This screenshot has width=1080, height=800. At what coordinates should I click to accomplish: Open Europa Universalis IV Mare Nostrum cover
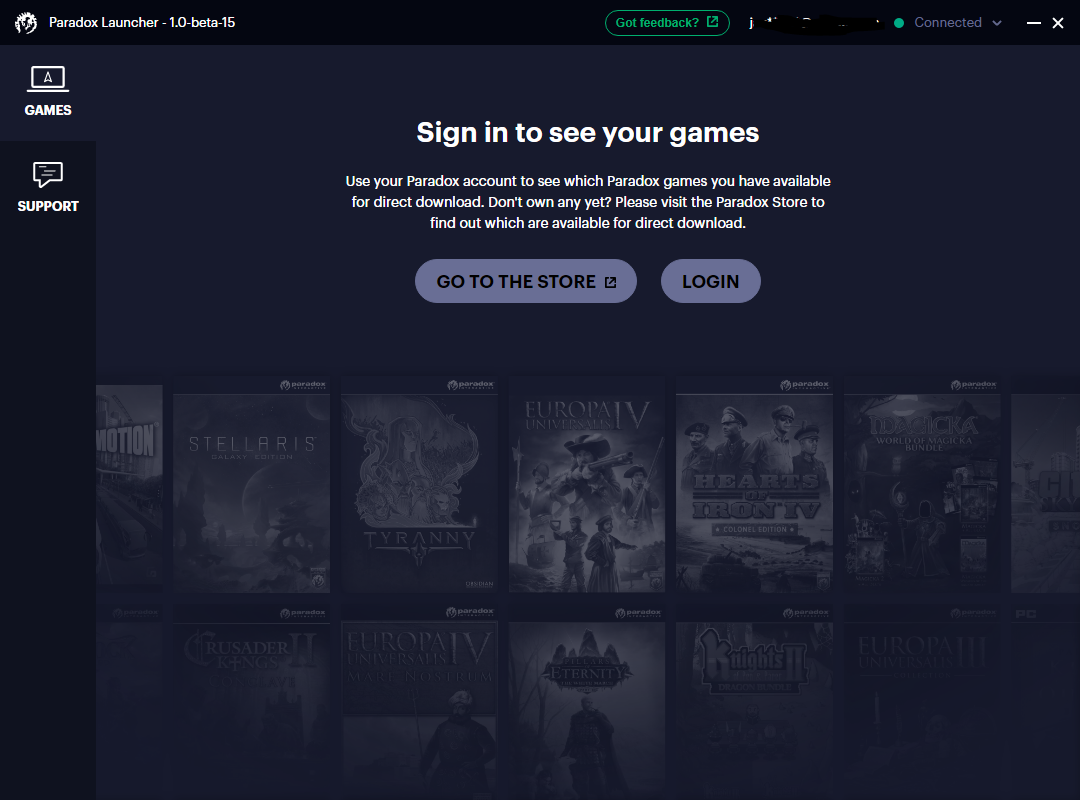(419, 700)
